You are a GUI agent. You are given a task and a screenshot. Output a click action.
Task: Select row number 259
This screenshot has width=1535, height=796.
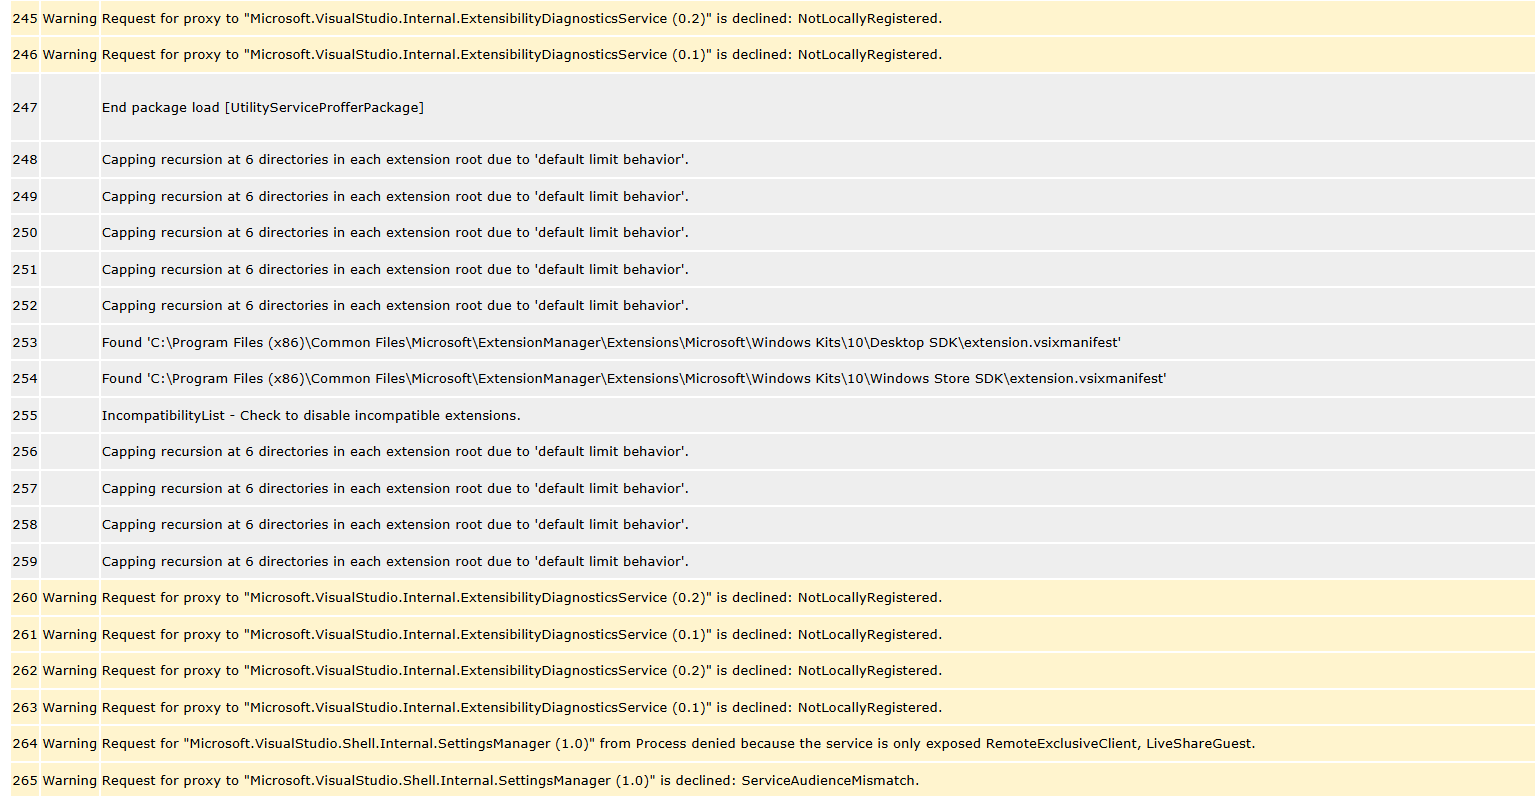point(25,562)
